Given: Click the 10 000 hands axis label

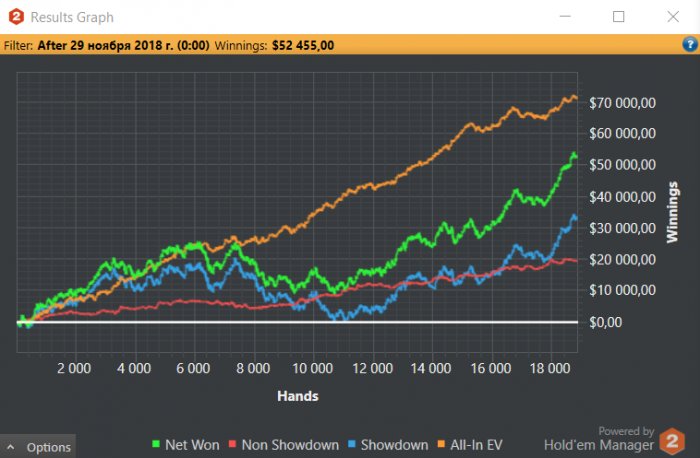Looking at the screenshot, I should tap(312, 368).
